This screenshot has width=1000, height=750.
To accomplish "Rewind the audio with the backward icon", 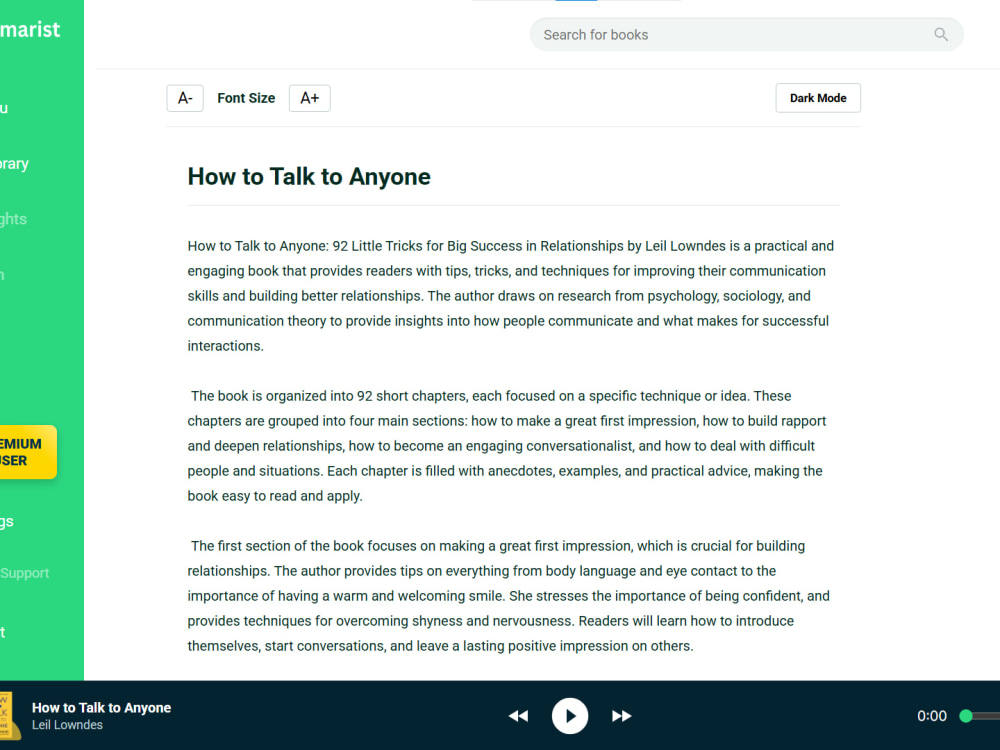I will pyautogui.click(x=518, y=716).
